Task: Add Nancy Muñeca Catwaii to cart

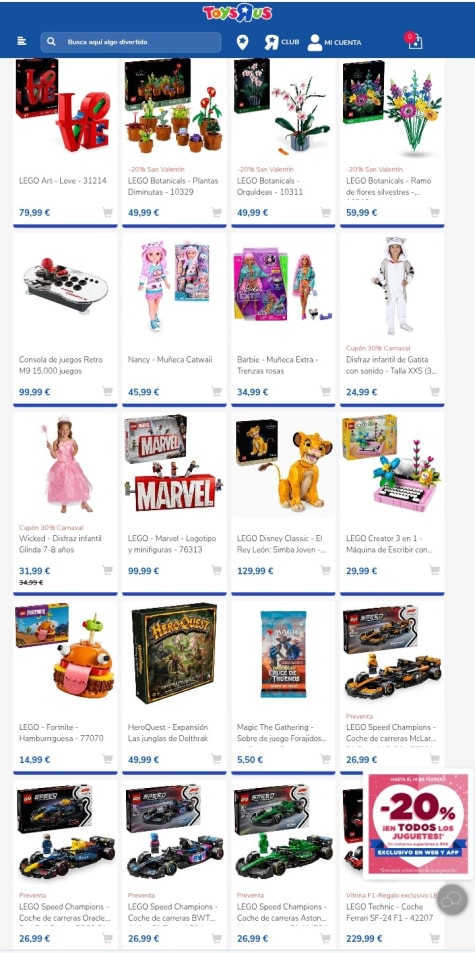Action: point(216,391)
